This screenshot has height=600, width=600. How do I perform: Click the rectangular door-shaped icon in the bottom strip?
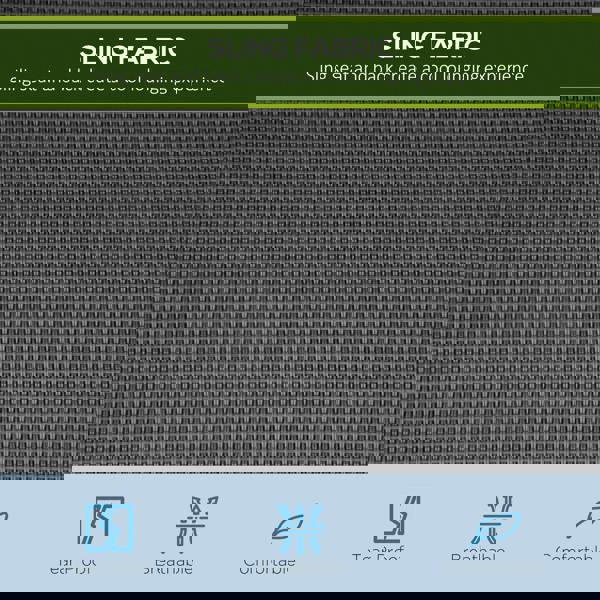(108, 525)
